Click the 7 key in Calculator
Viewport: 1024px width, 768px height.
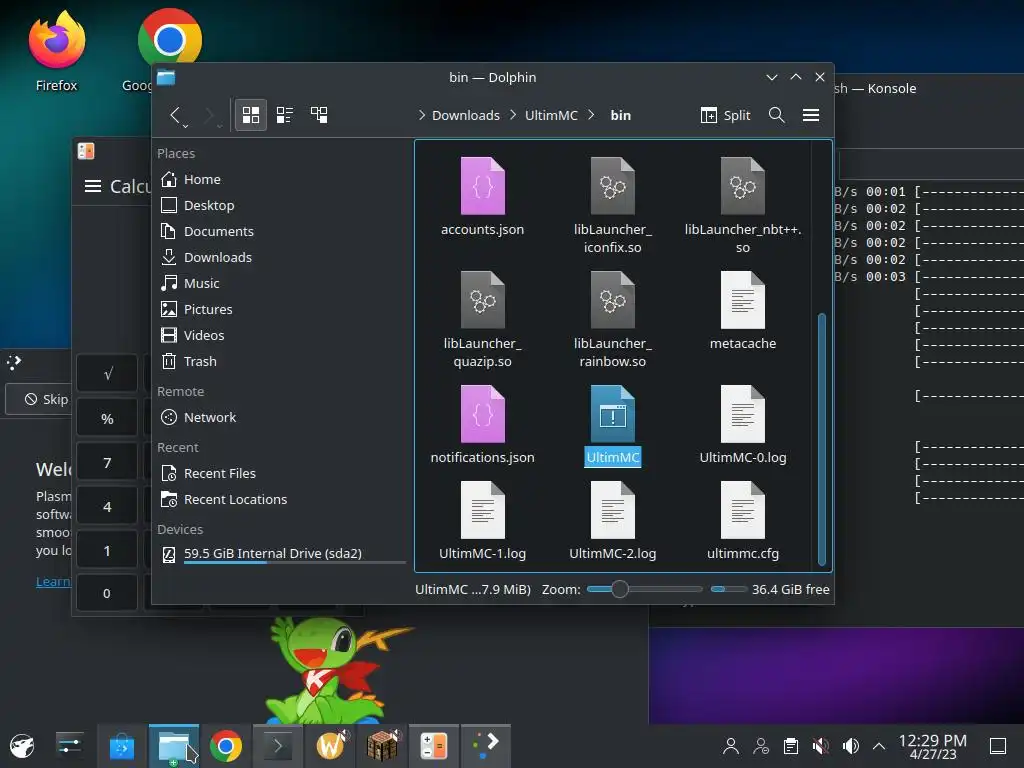pyautogui.click(x=107, y=462)
